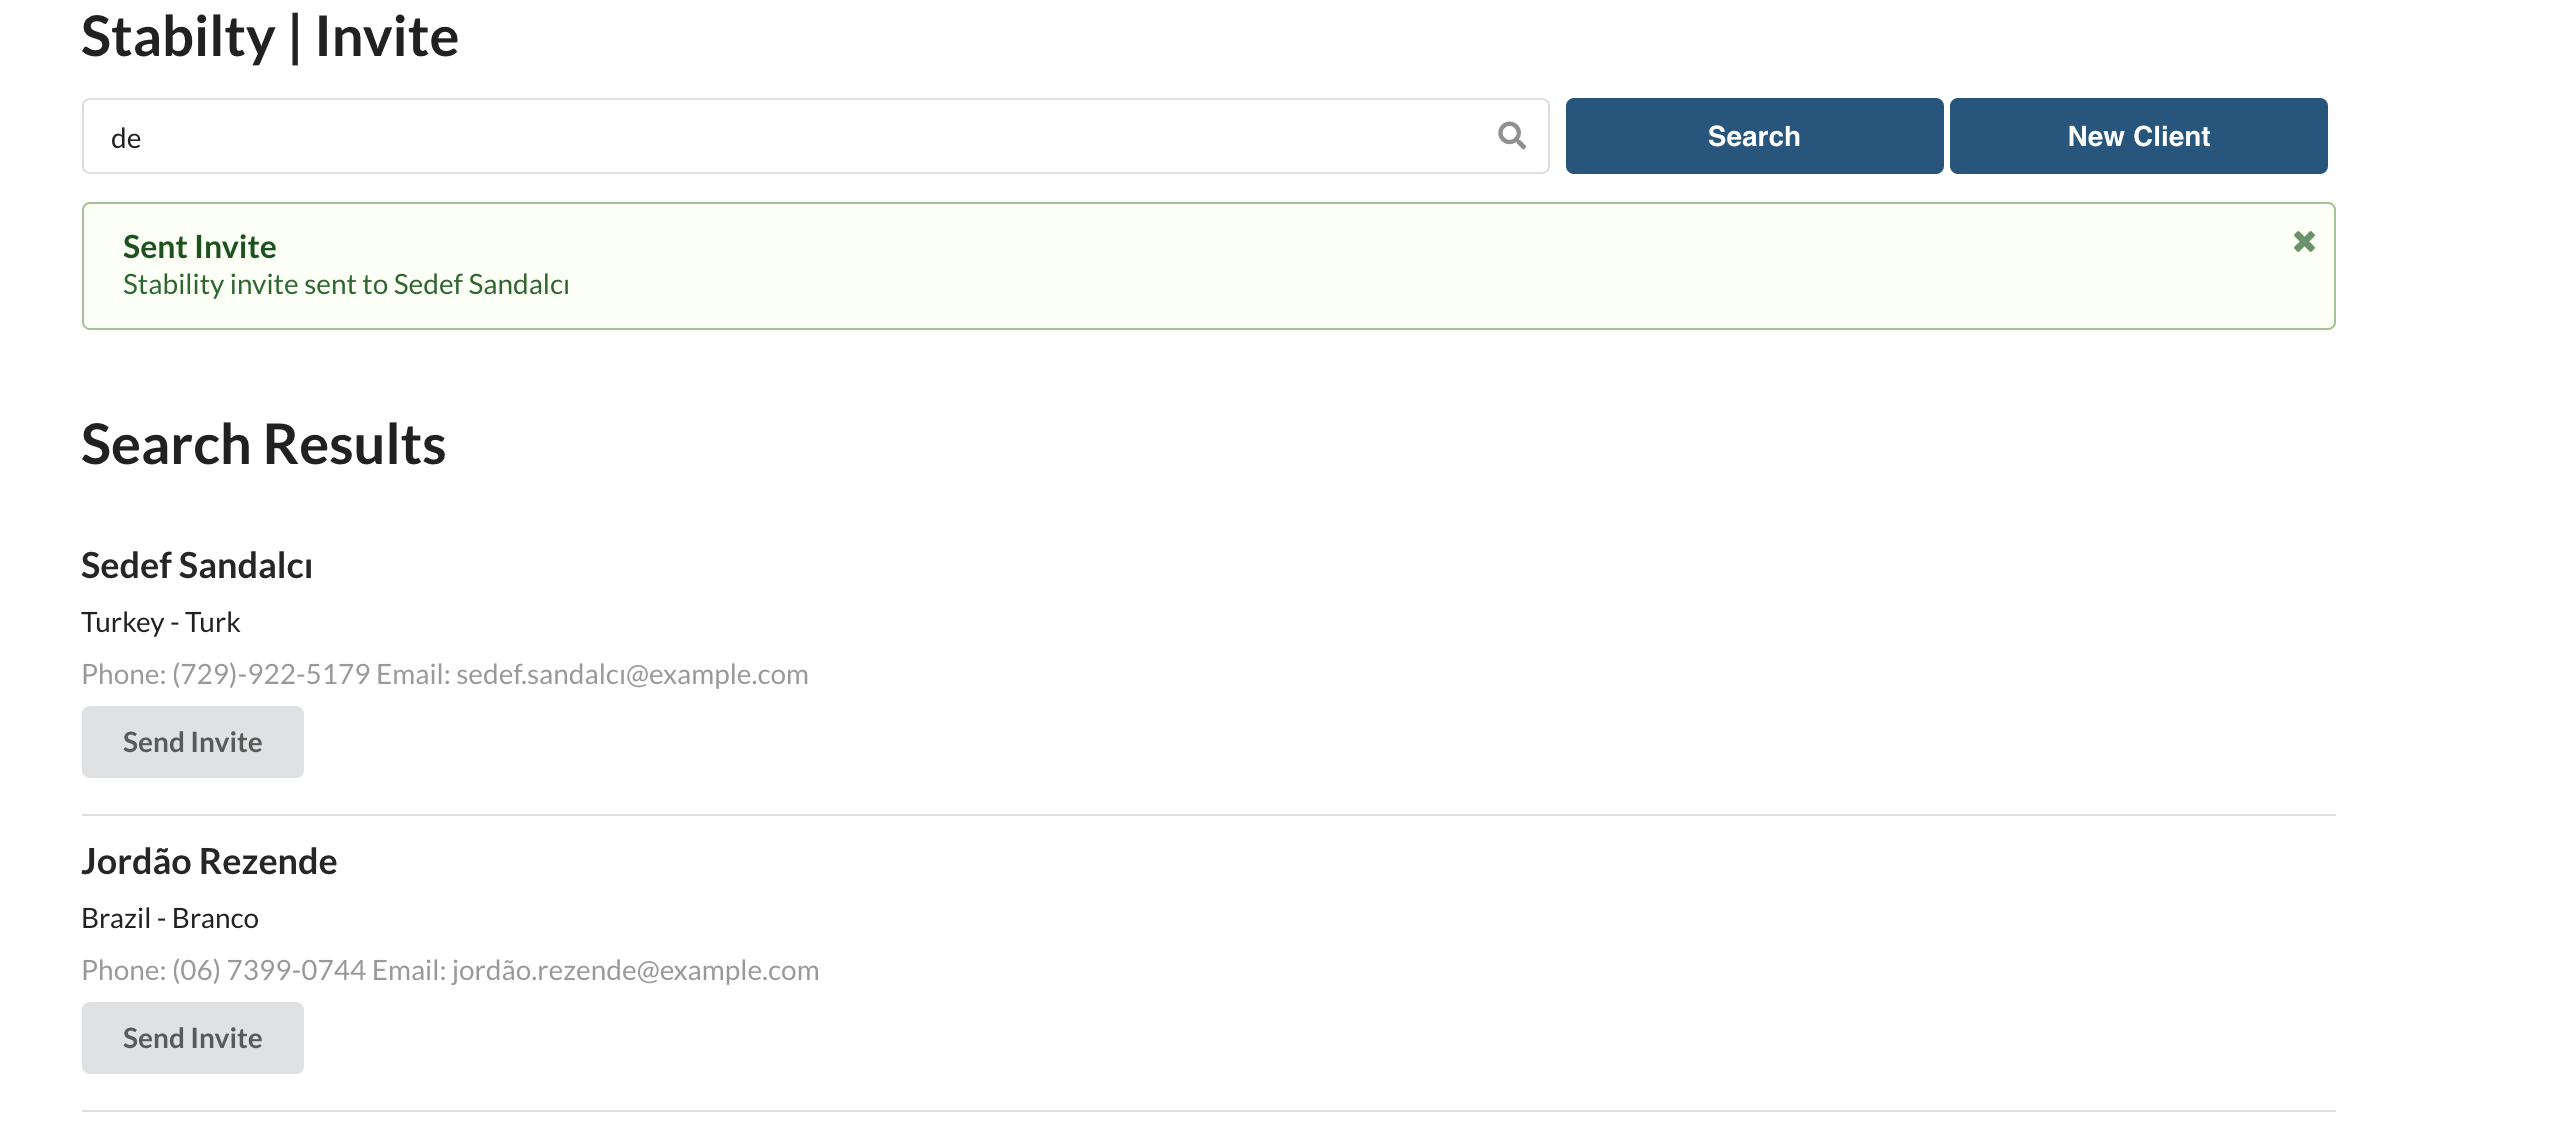Click the Brazil - Branco location text
The image size is (2556, 1132).
[170, 918]
